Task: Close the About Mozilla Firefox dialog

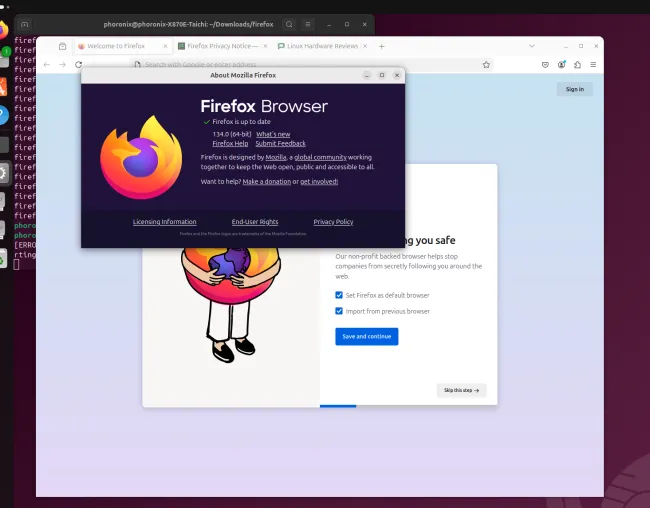Action: pos(397,75)
